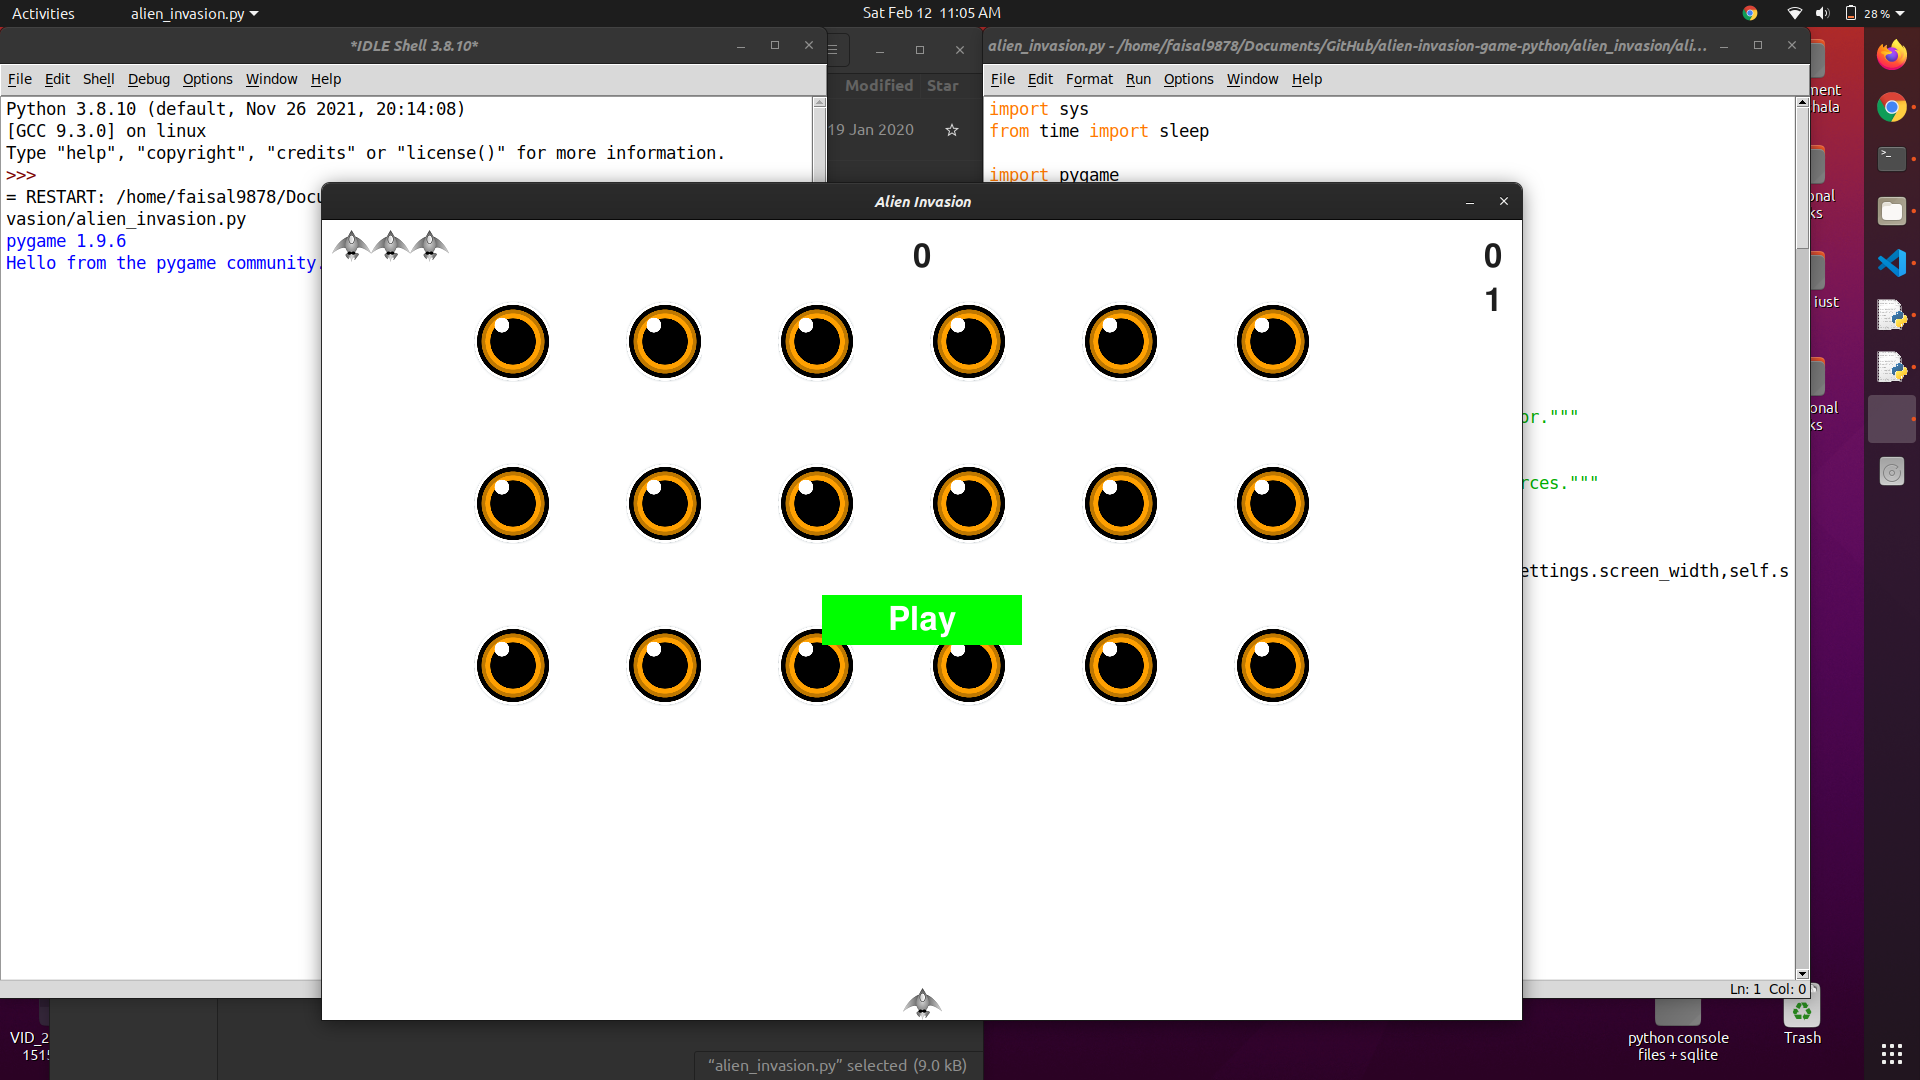Open Shell menu in IDLE Shell window
The width and height of the screenshot is (1920, 1080).
98,79
